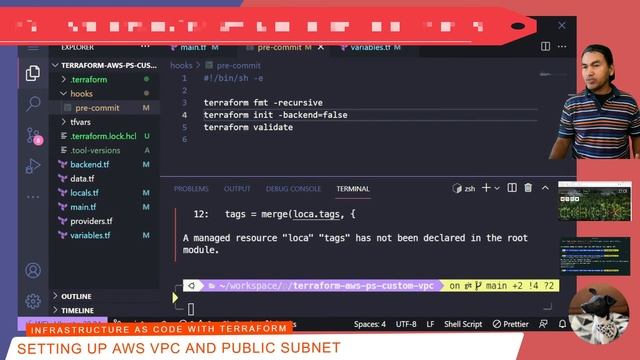Collapse the hooks folder
Viewport: 640px width, 360px height.
point(104,93)
